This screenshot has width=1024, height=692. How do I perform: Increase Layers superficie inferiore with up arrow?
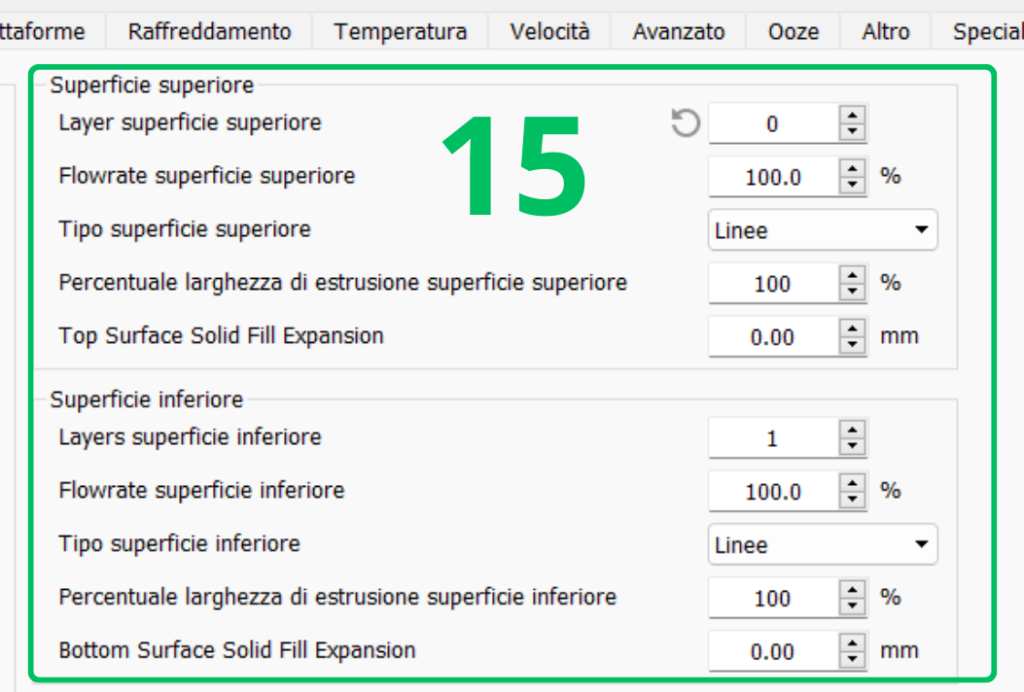click(852, 431)
